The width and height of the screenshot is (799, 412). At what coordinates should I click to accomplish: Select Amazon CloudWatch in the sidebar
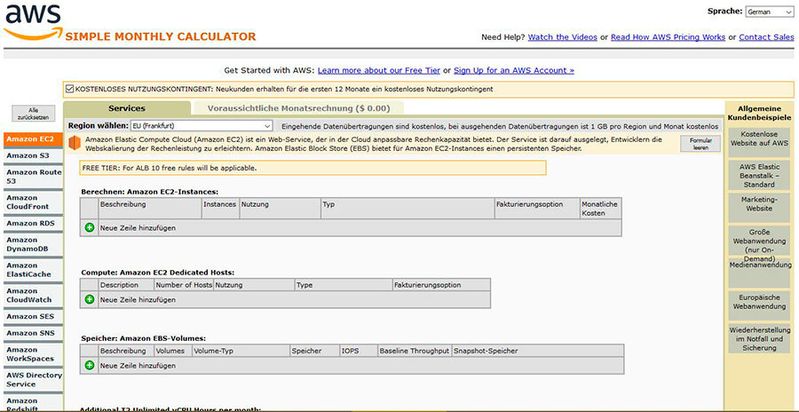[x=33, y=295]
